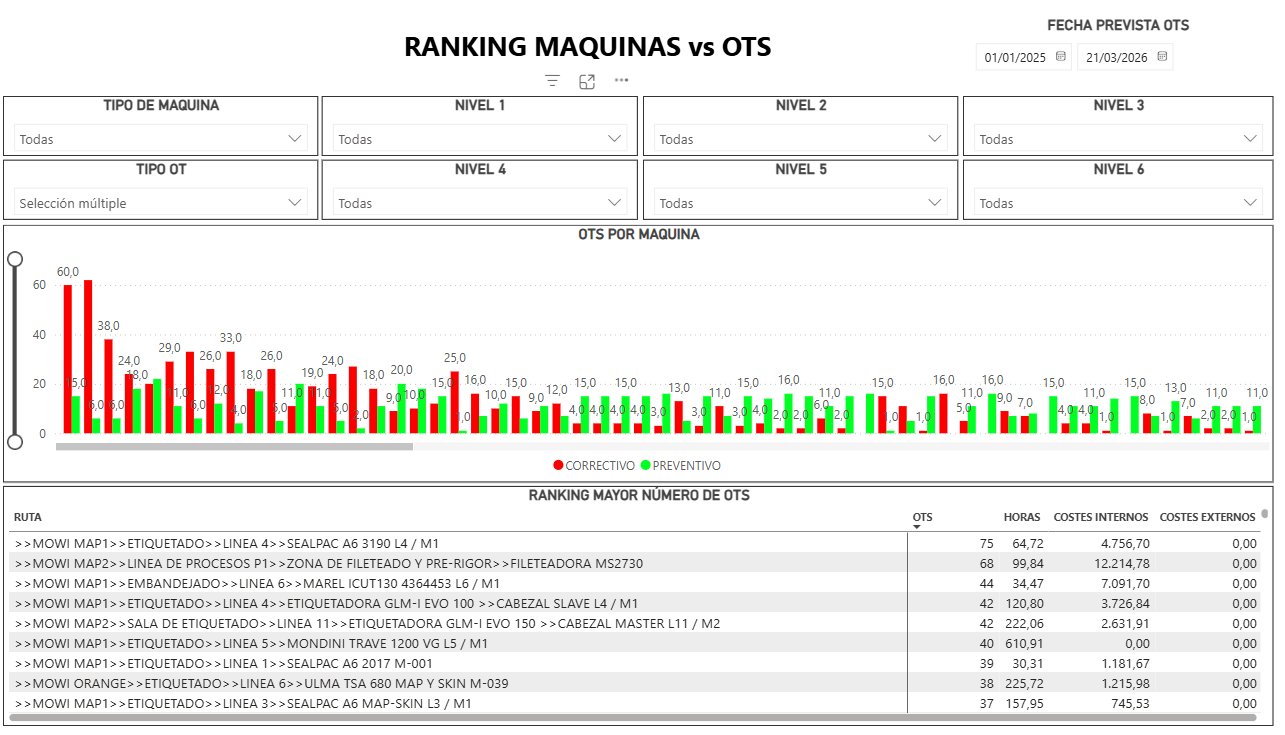The height and width of the screenshot is (735, 1285).
Task: Open the filter icon above the chart
Action: pyautogui.click(x=551, y=81)
